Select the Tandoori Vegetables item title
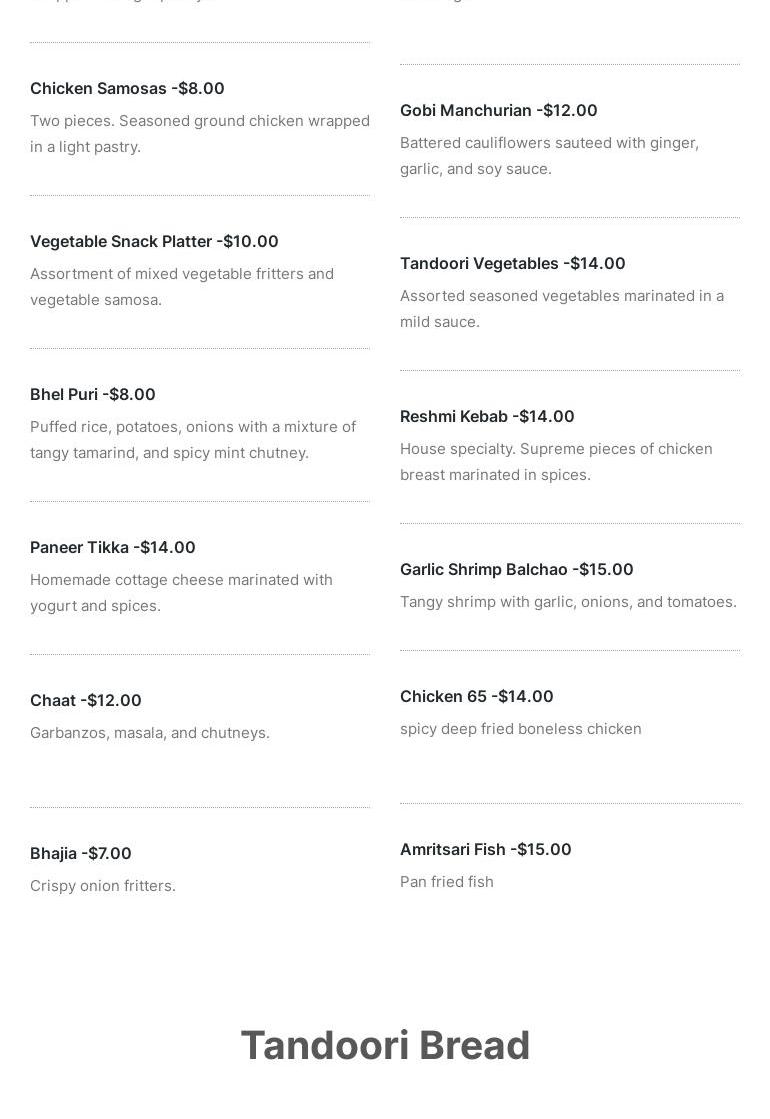The height and width of the screenshot is (1119, 770). coord(512,263)
